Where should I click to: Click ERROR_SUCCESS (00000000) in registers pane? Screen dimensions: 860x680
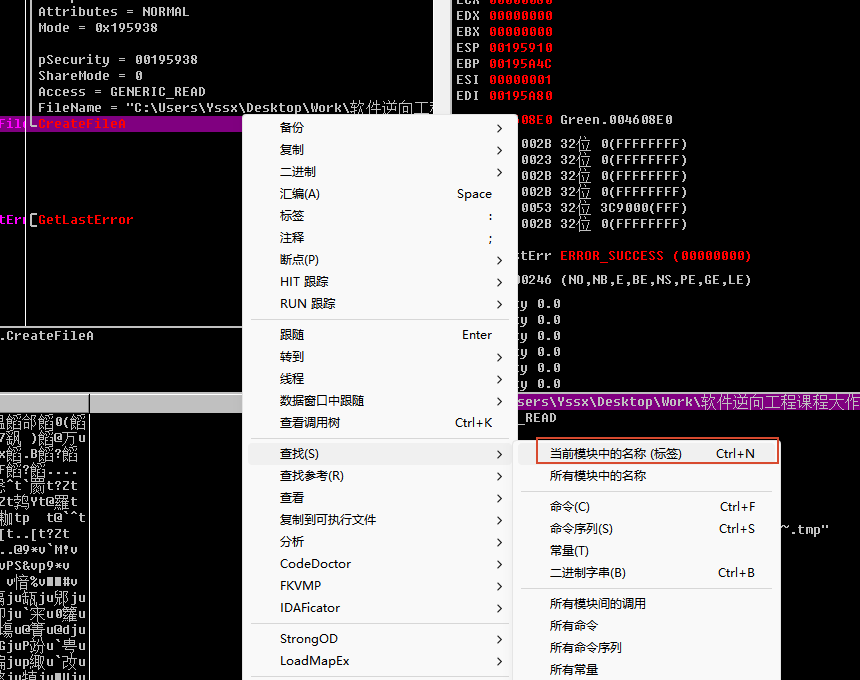tap(655, 256)
